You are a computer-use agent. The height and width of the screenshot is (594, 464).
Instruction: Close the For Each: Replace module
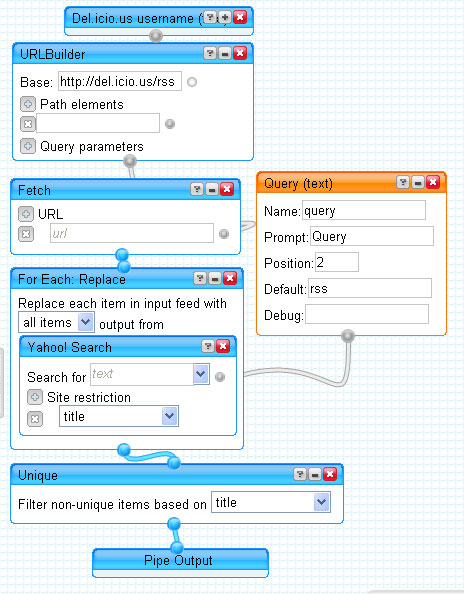click(x=230, y=278)
